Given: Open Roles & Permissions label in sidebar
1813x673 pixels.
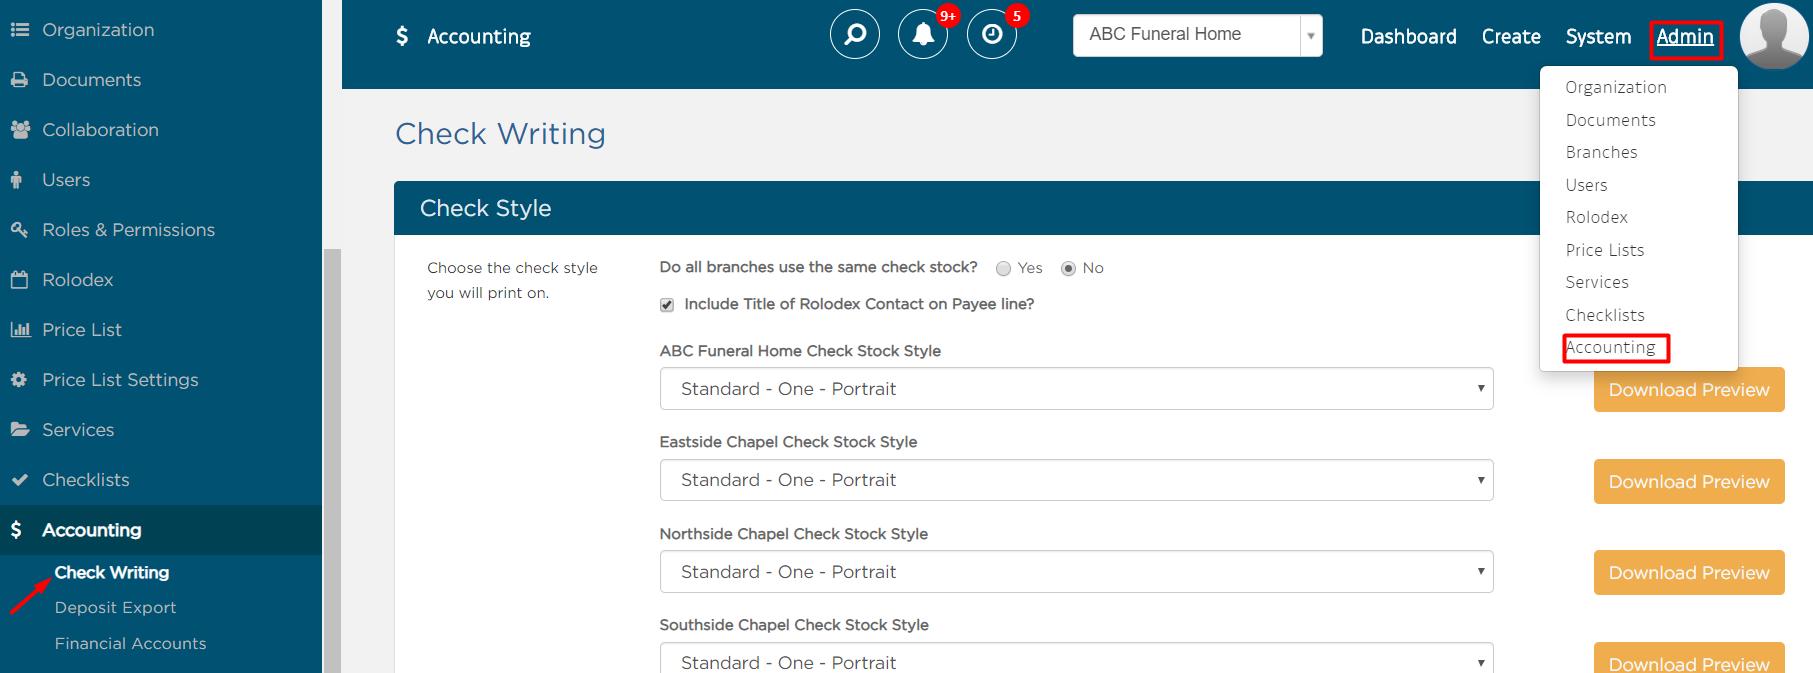Looking at the screenshot, I should click(x=128, y=230).
